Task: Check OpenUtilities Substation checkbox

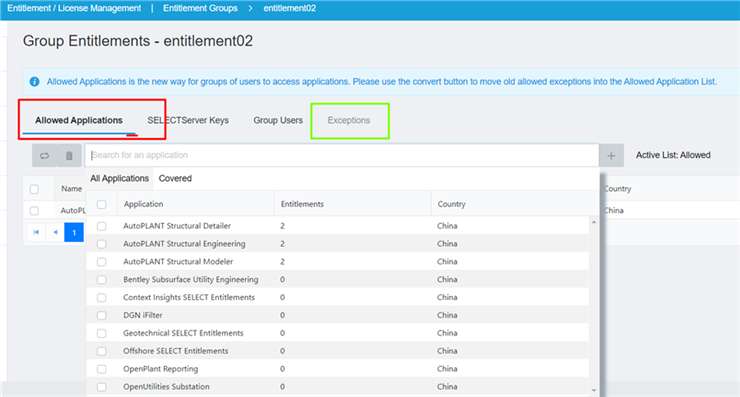Action: point(101,387)
